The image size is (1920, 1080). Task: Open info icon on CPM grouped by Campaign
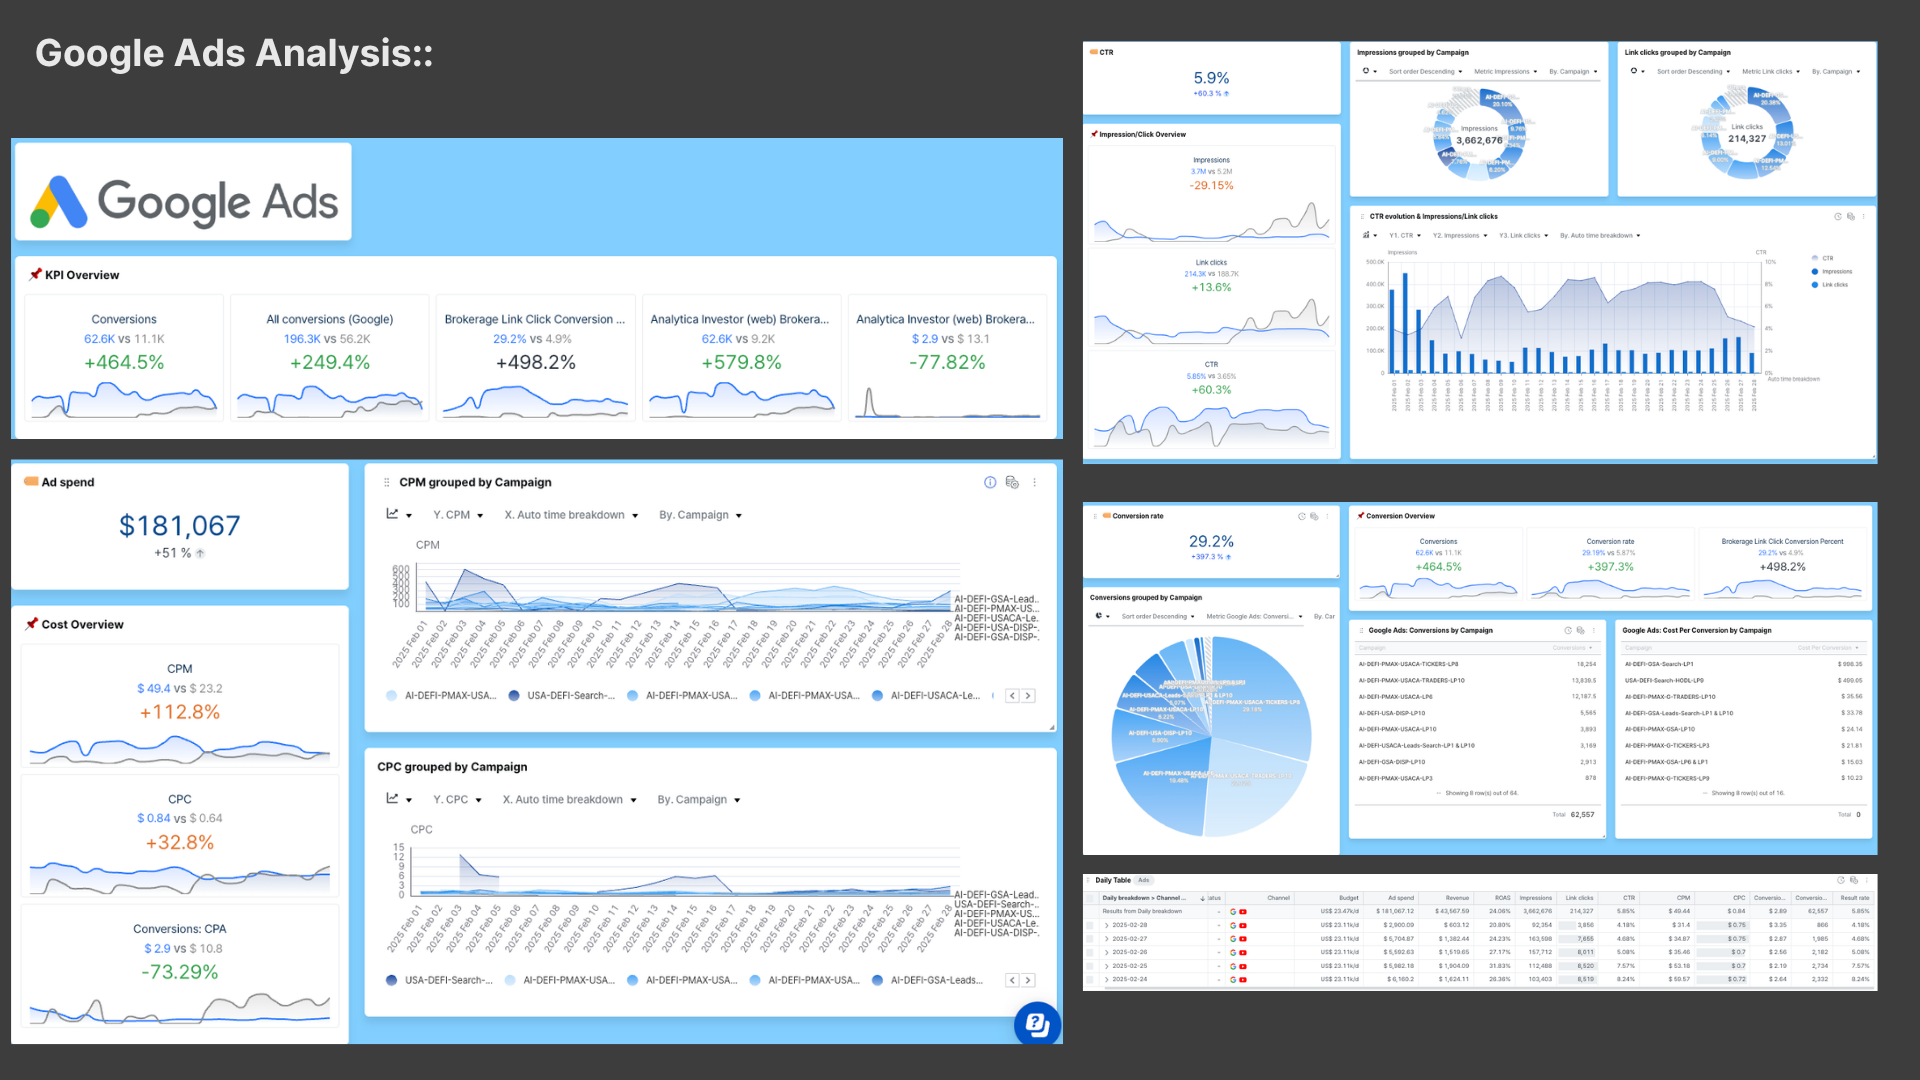(990, 482)
